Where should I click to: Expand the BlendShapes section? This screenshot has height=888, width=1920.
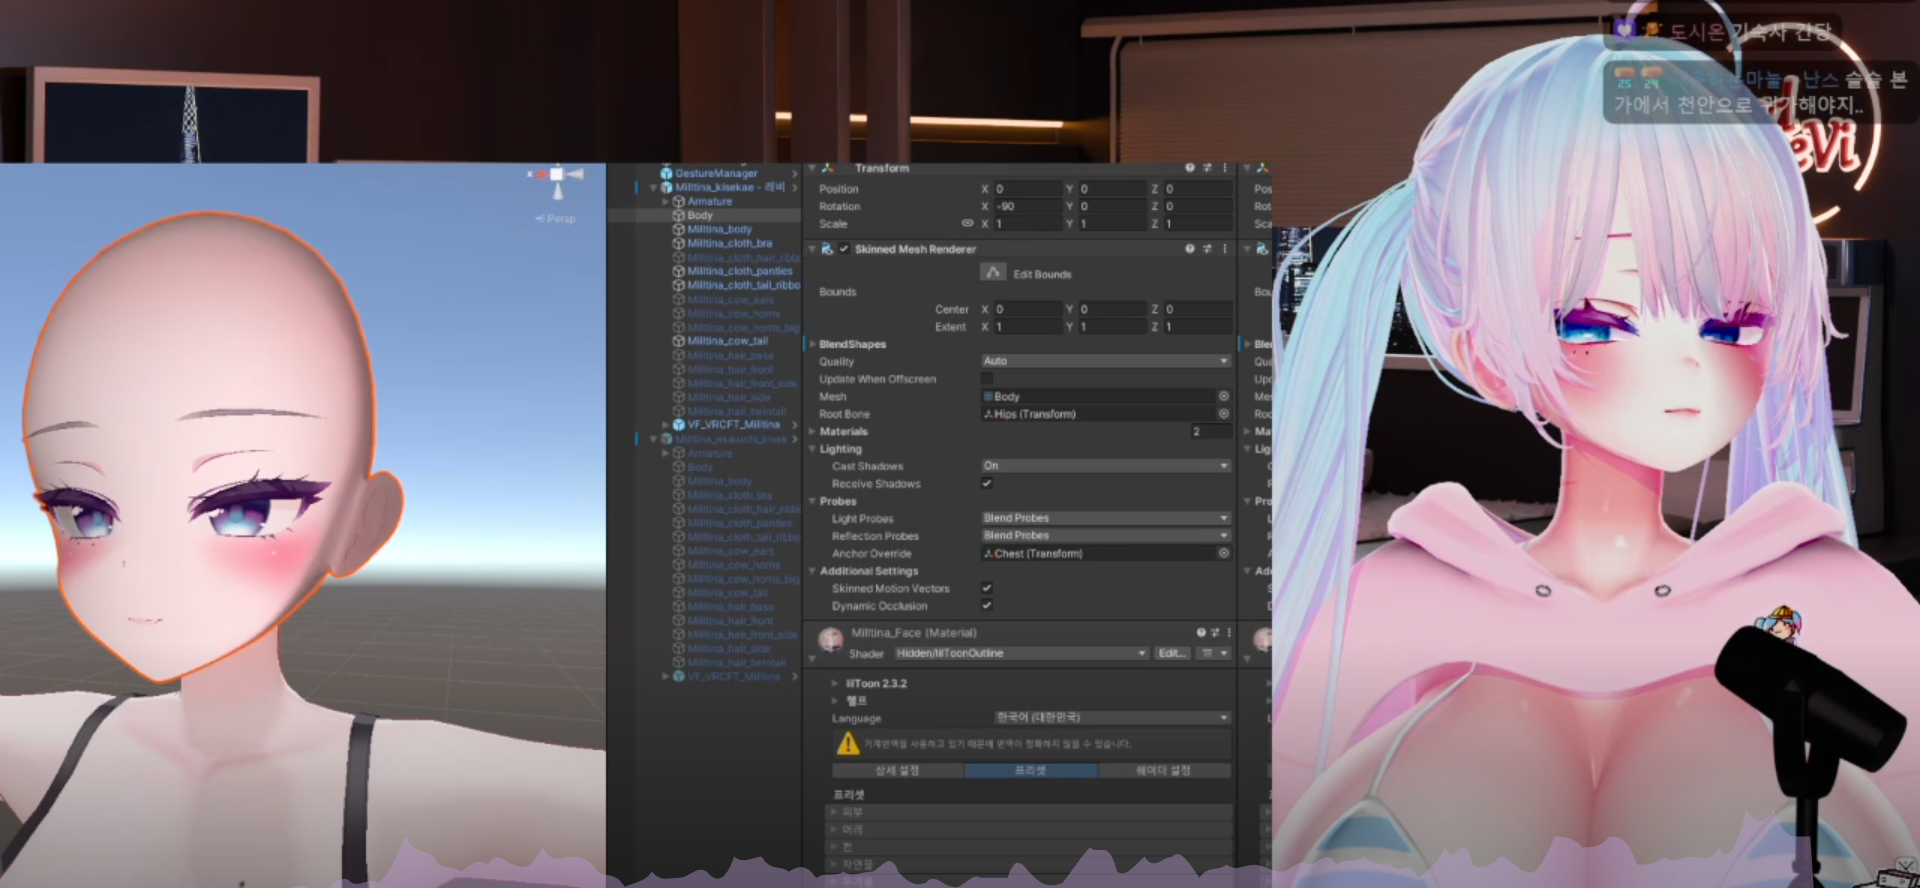pyautogui.click(x=813, y=344)
